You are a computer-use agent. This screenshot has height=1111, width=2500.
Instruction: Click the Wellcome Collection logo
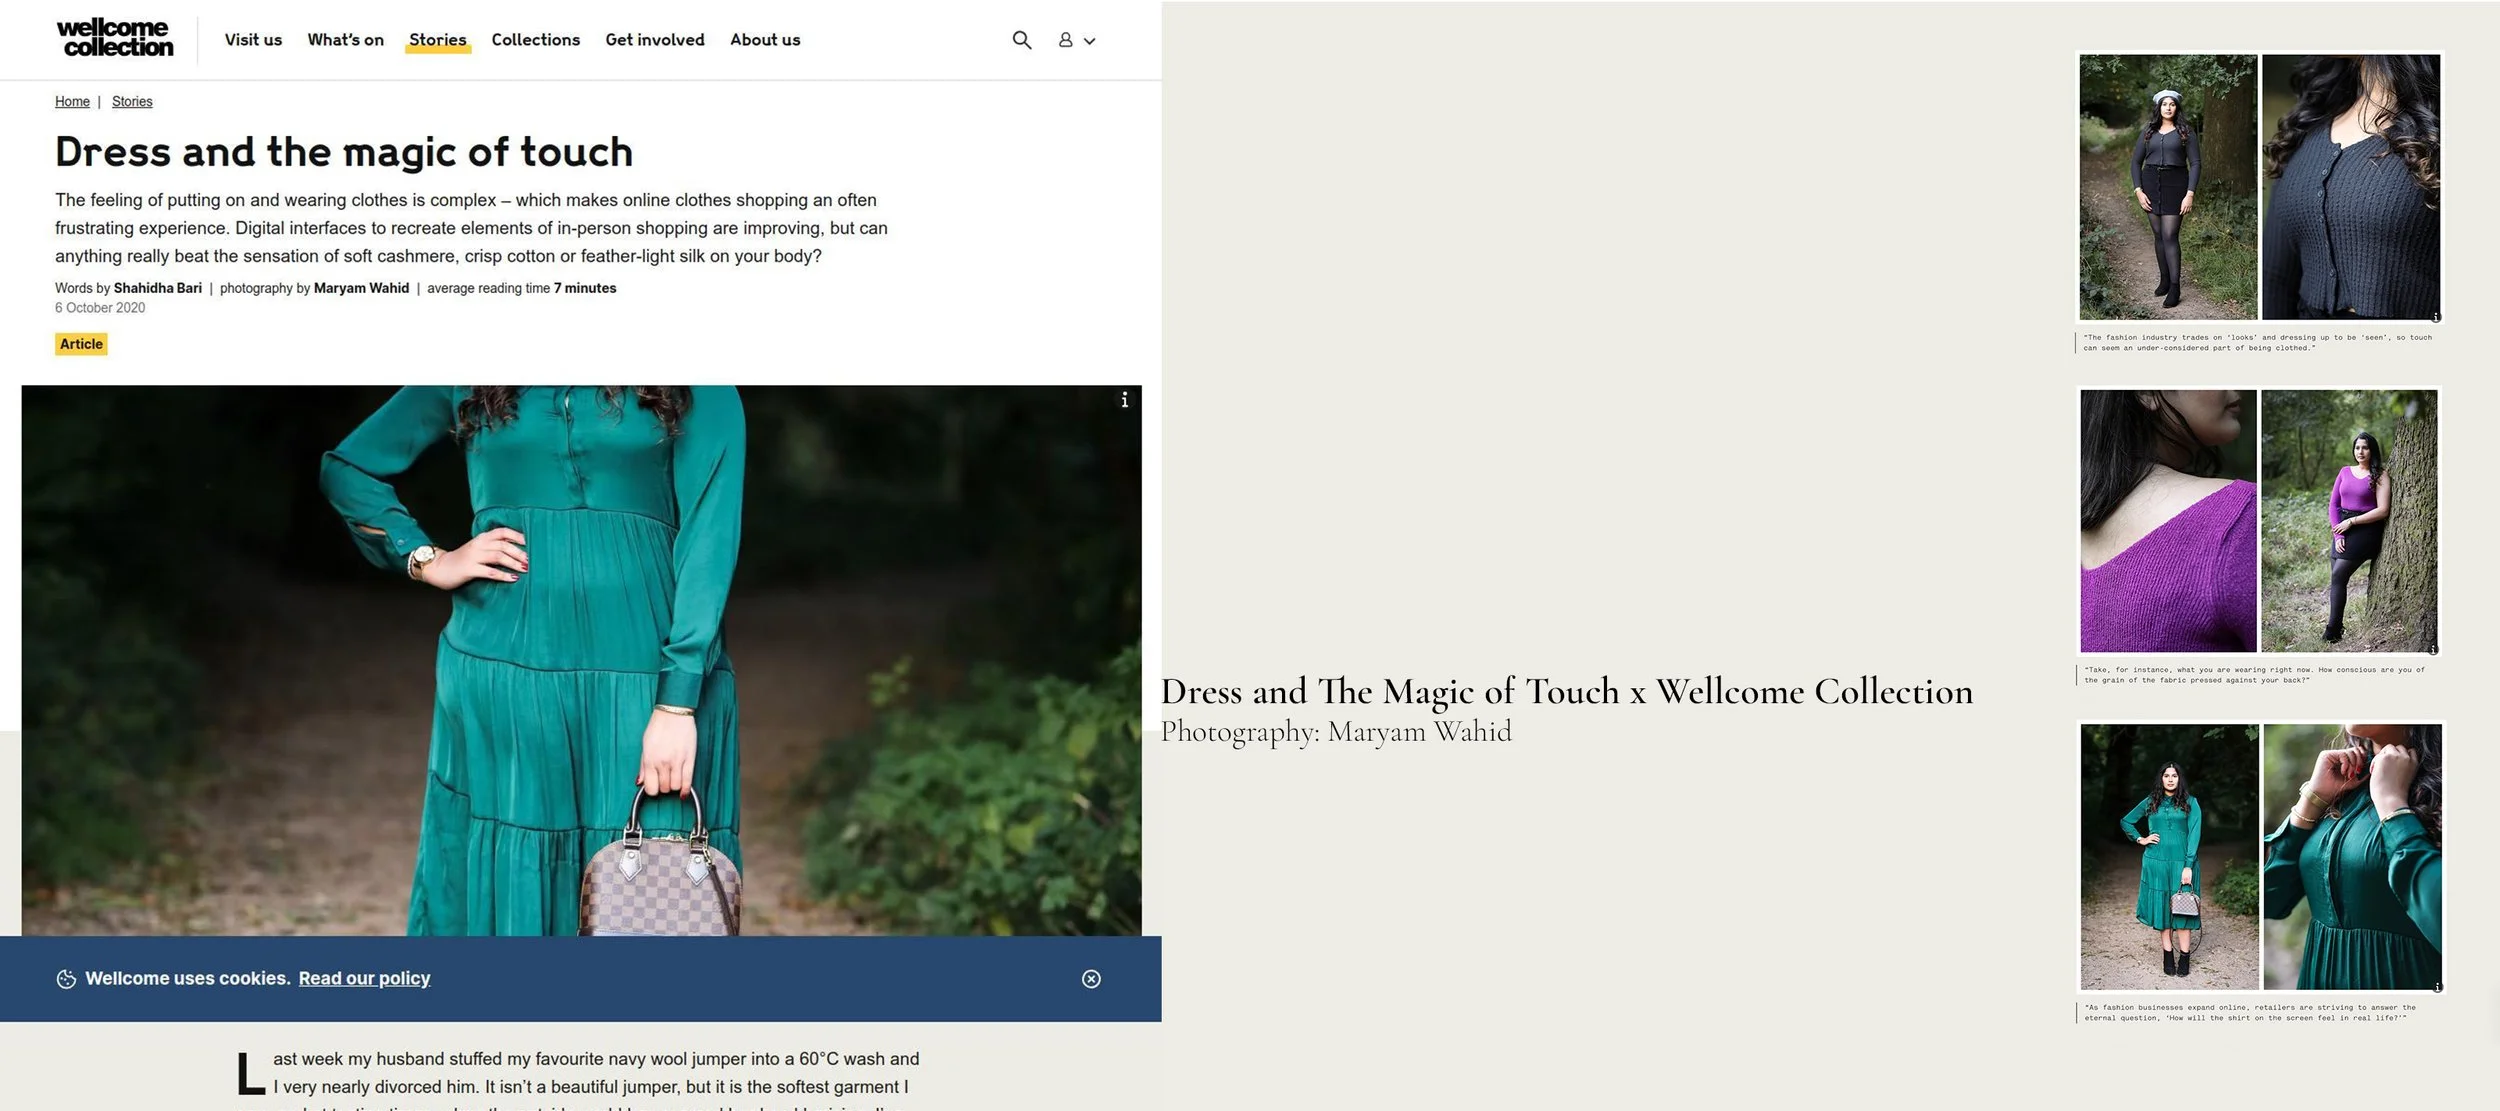pyautogui.click(x=115, y=38)
